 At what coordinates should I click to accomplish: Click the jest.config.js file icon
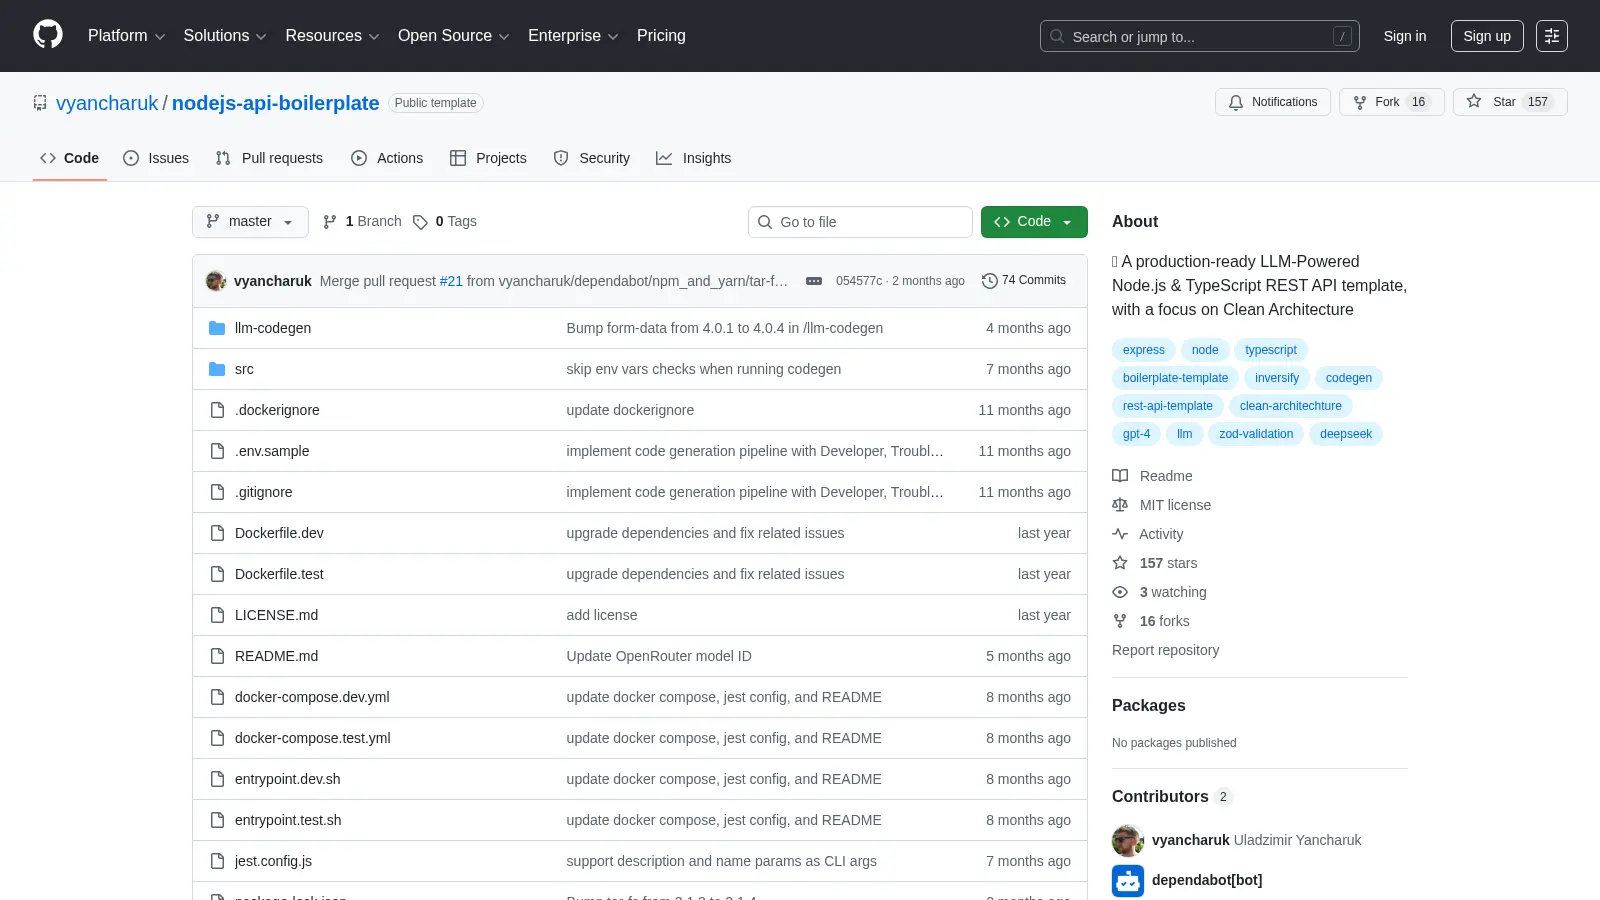click(x=217, y=861)
